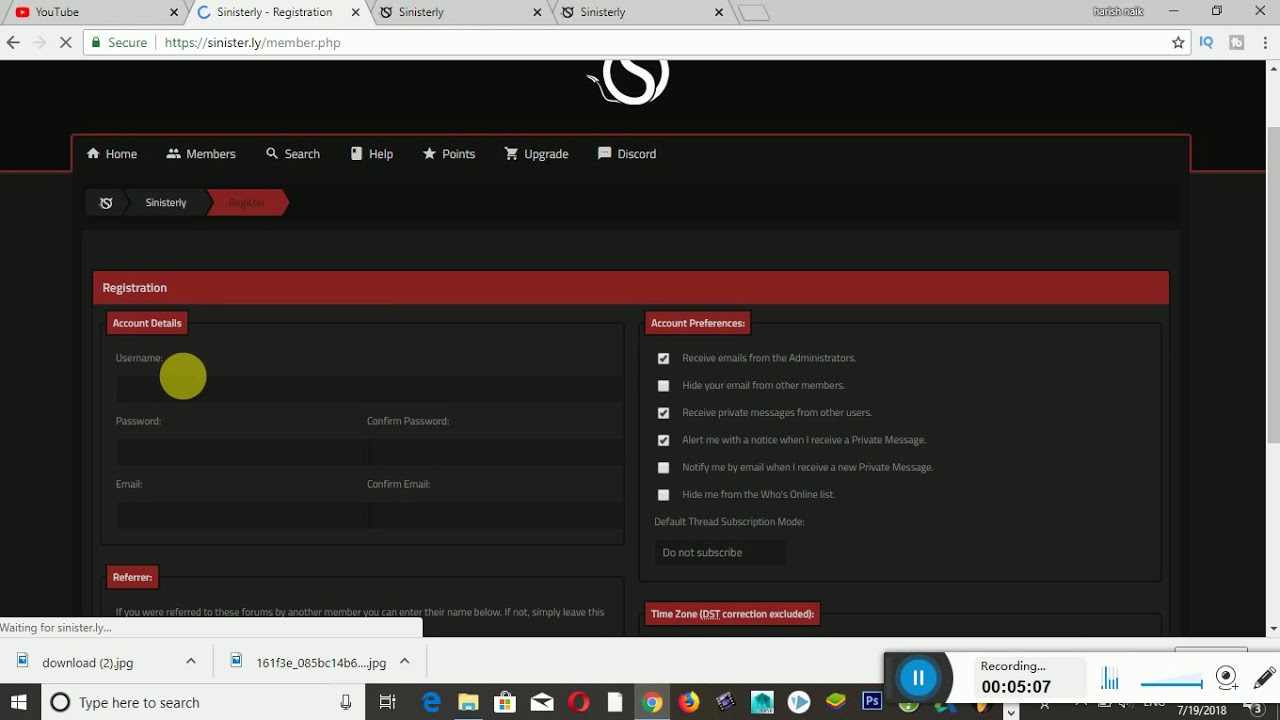The width and height of the screenshot is (1280, 720).
Task: Open the download (2).jpg file
Action: click(88, 662)
